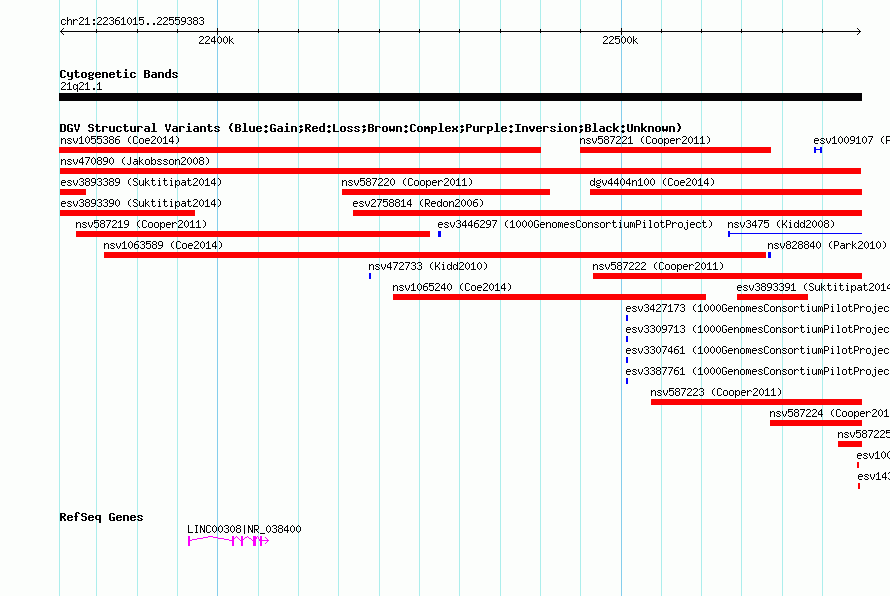Click the esv3307461 blue gain marker

(x=627, y=360)
